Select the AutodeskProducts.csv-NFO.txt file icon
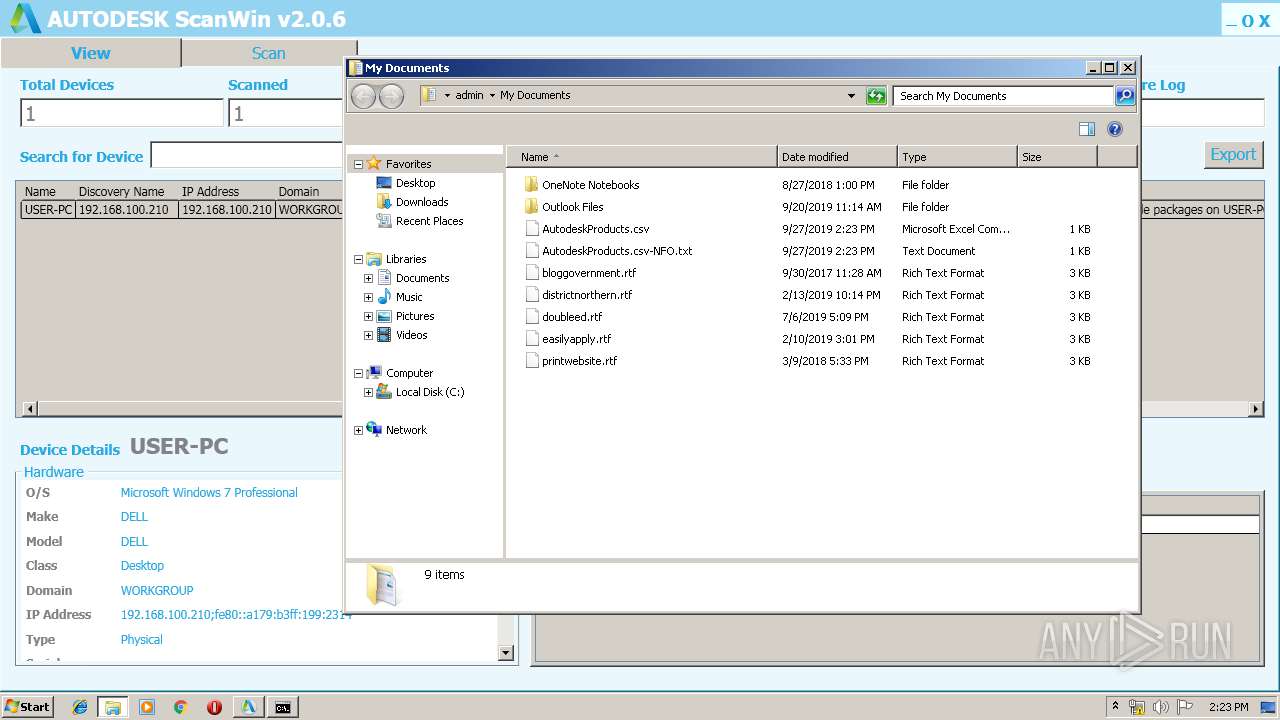 coord(532,251)
